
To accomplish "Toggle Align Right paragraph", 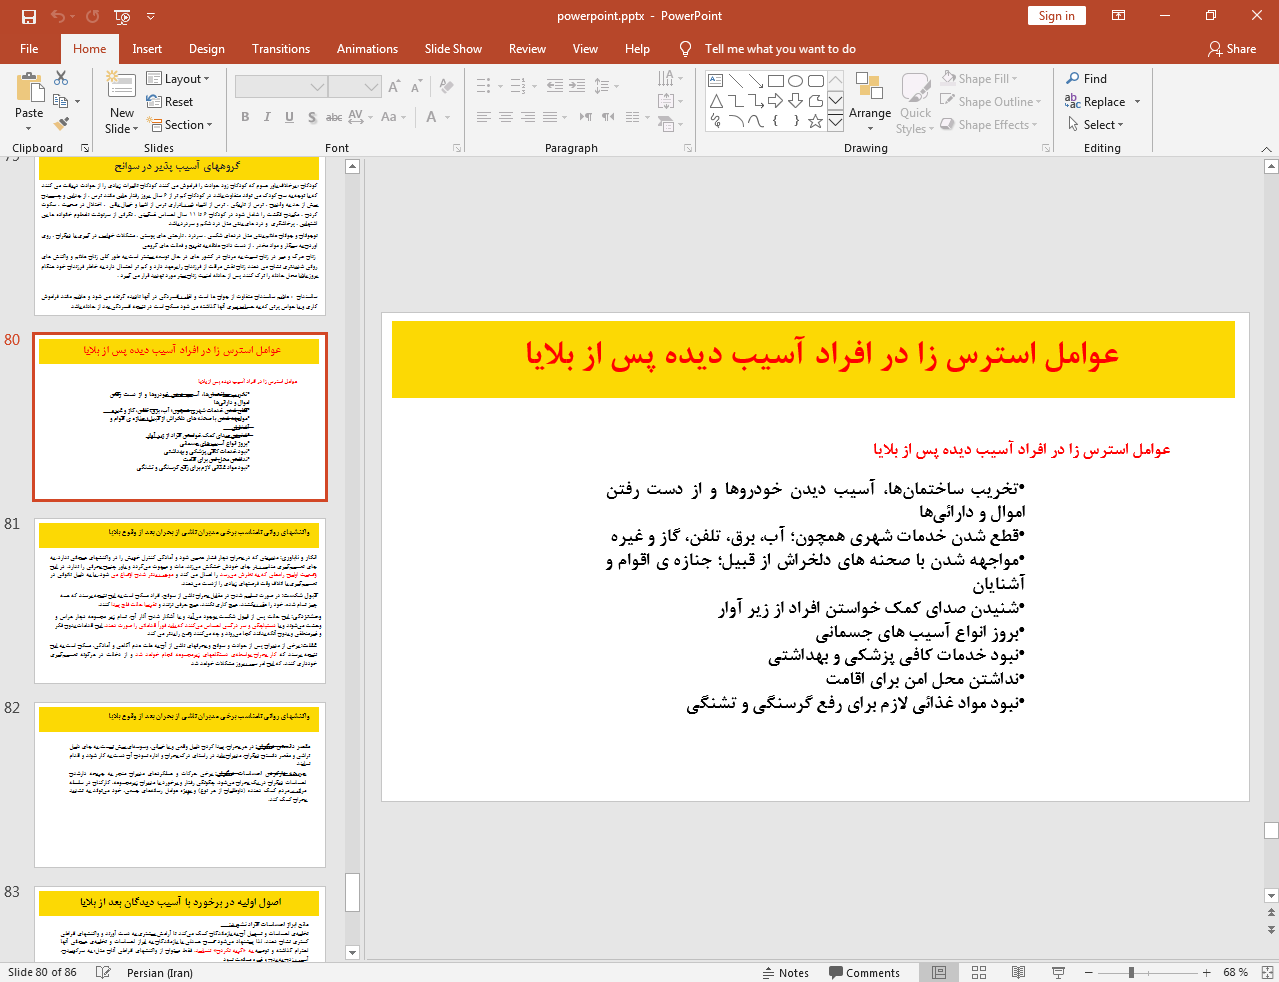I will [528, 117].
